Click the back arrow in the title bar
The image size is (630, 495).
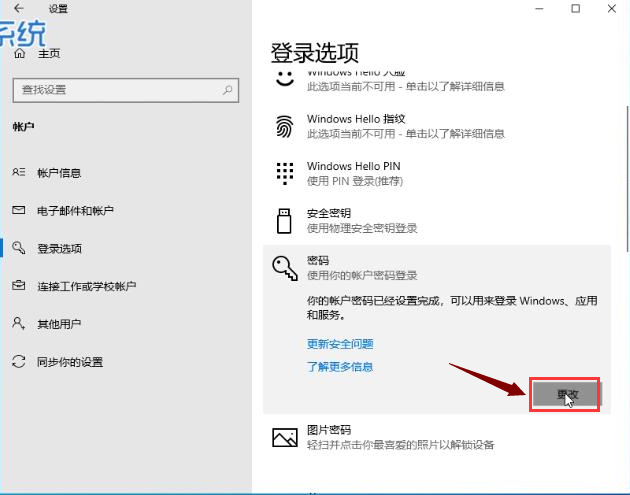click(19, 9)
